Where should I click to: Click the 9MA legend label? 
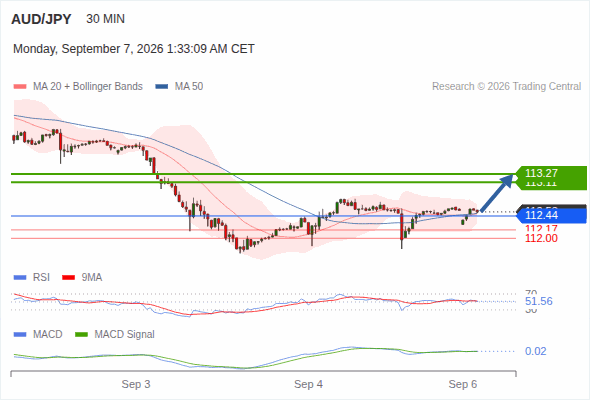coord(92,278)
